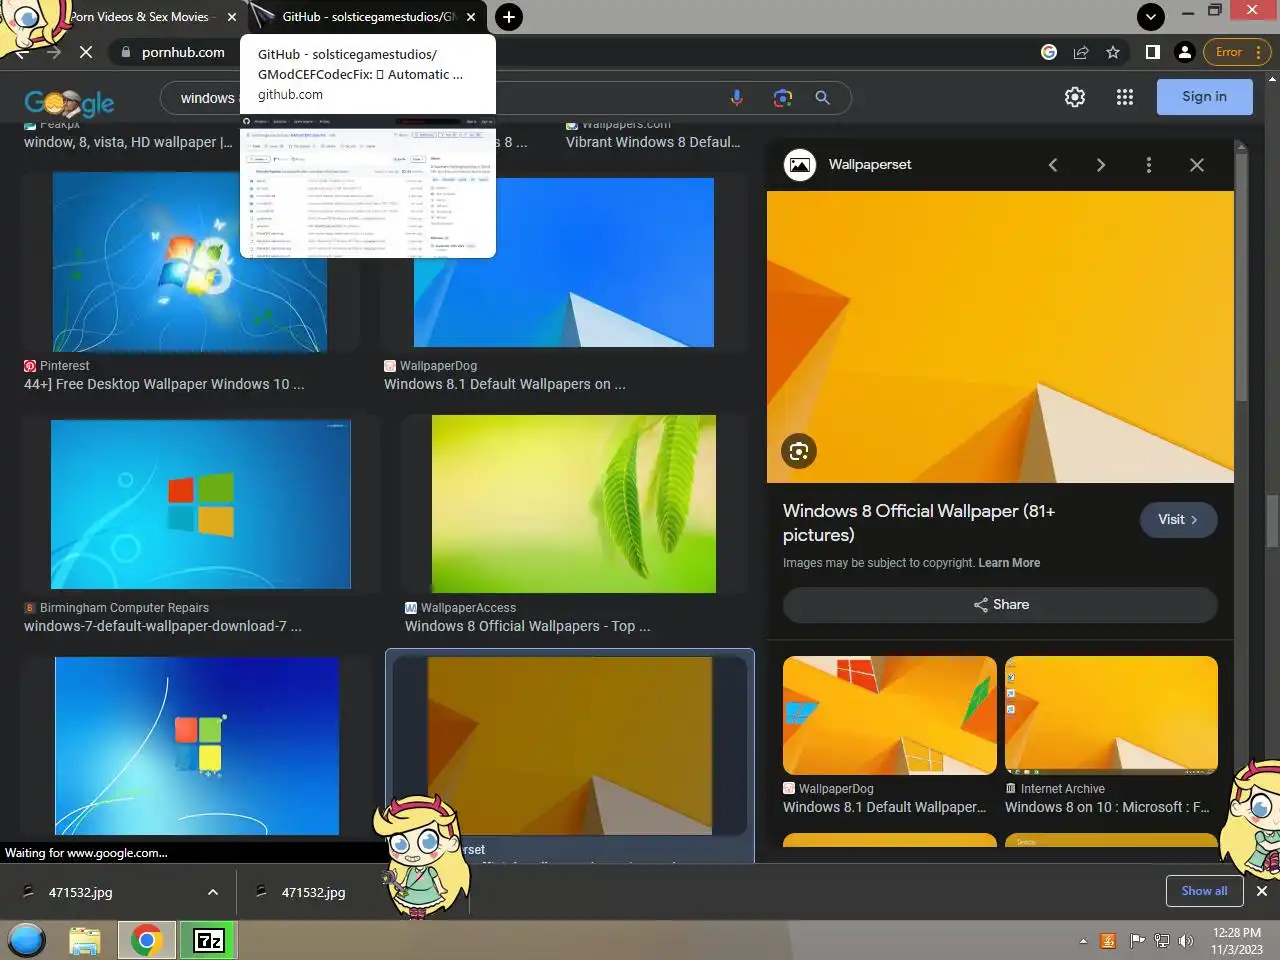Click 'Windows 8 on 10 : Microsoft' related title
Image resolution: width=1280 pixels, height=960 pixels.
click(1107, 807)
